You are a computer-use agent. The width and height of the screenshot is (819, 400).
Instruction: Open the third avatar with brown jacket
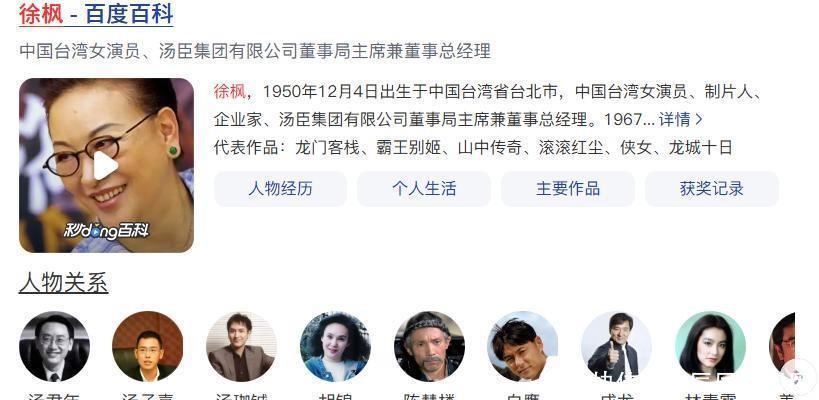tap(241, 346)
